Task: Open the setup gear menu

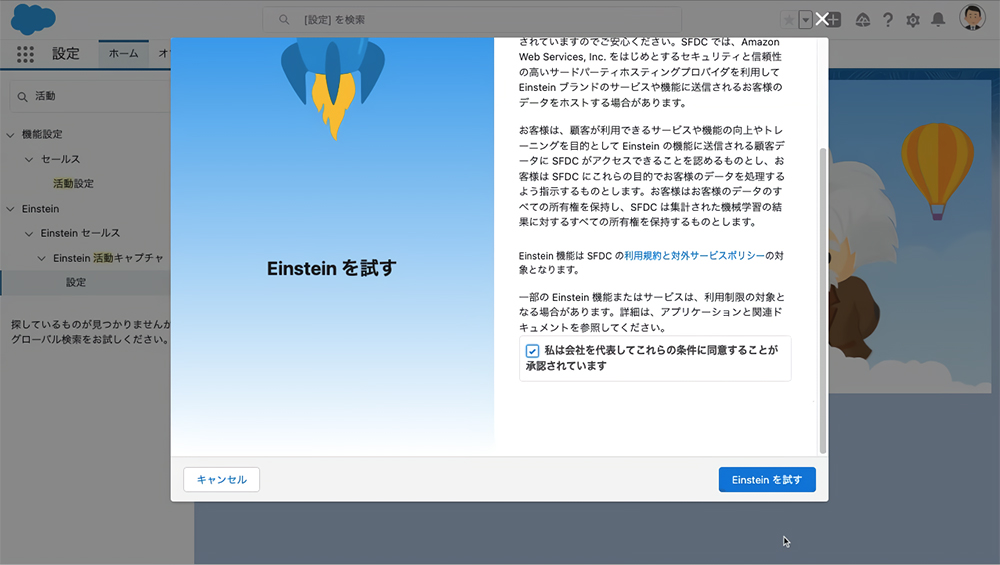Action: click(x=913, y=20)
